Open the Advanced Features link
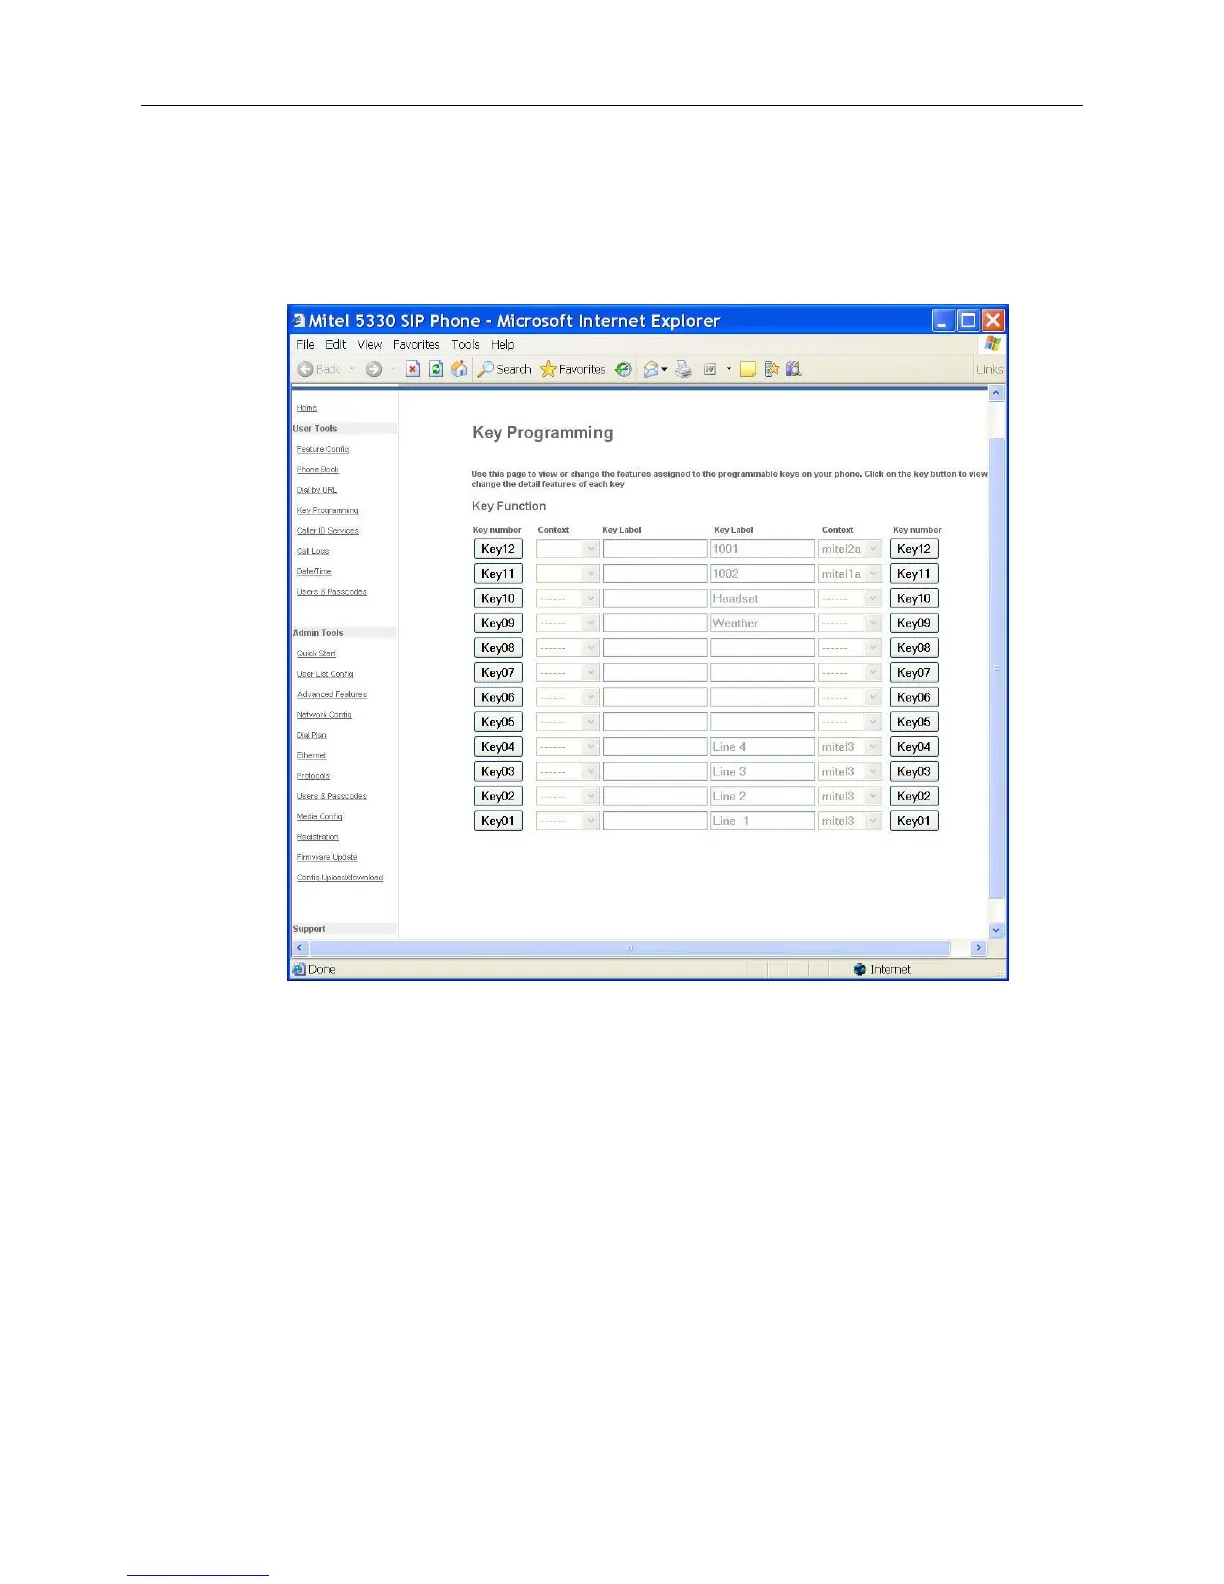 [x=332, y=694]
